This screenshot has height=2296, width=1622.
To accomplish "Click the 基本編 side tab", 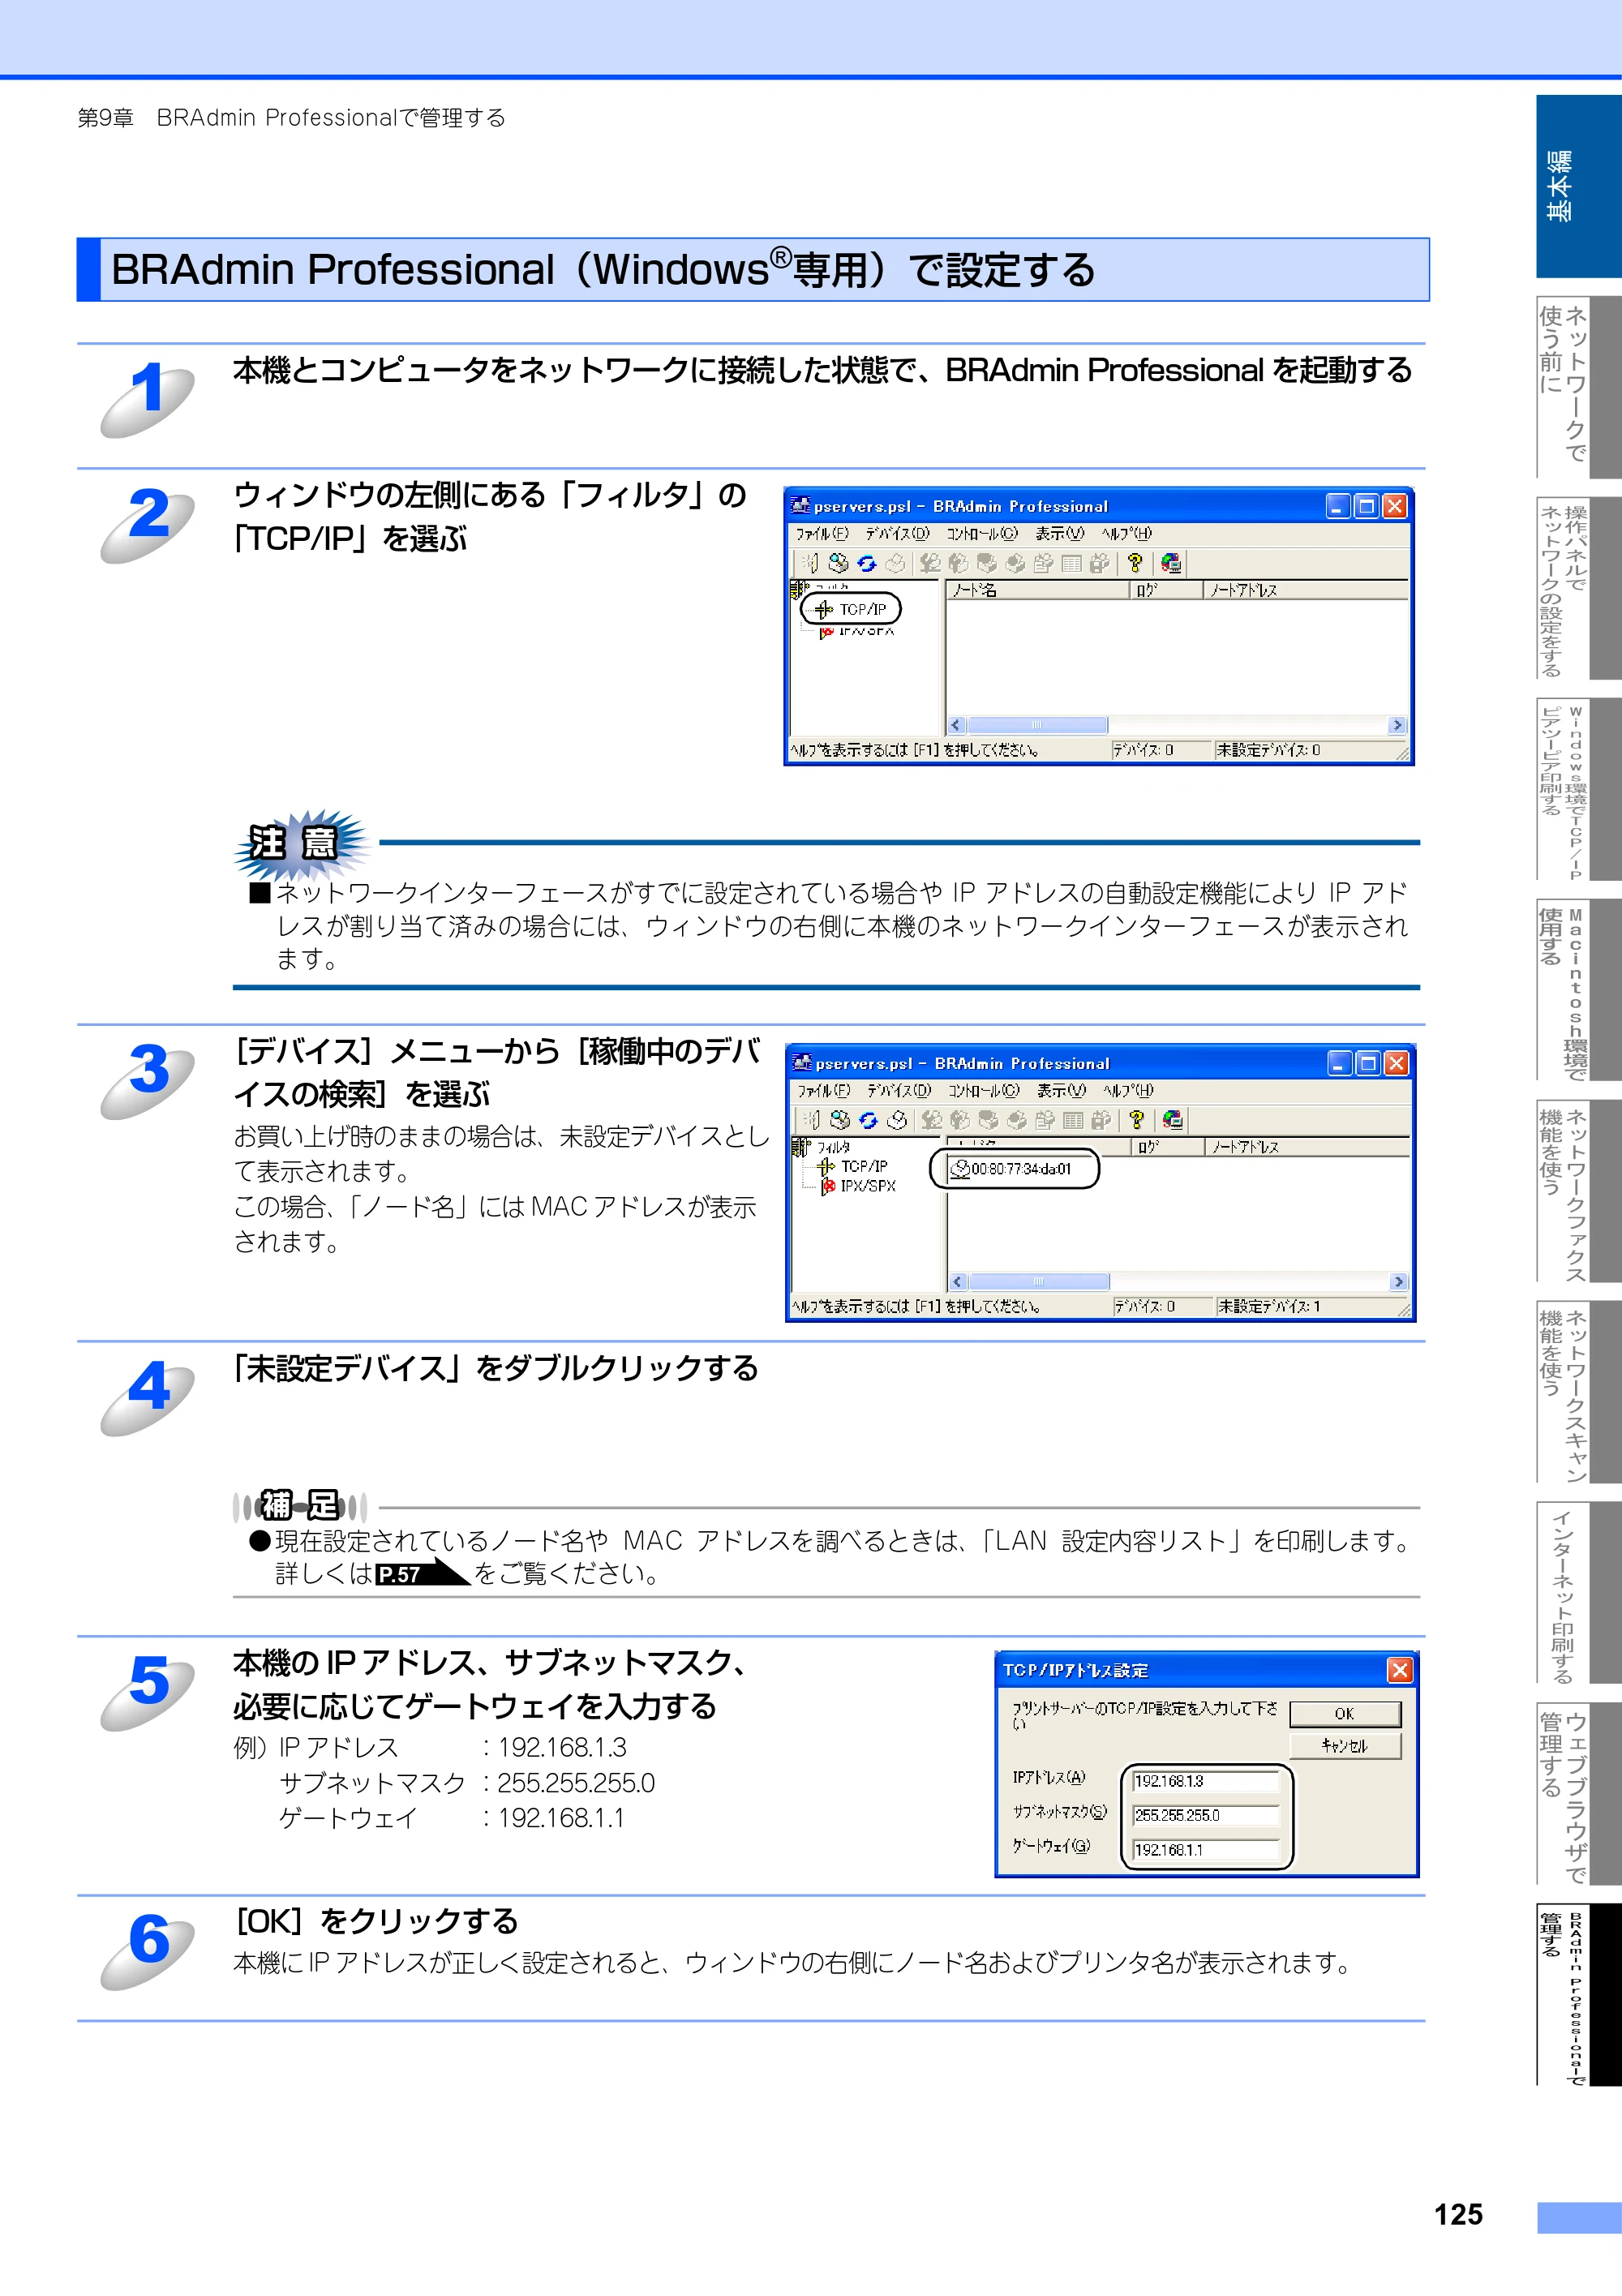I will pyautogui.click(x=1578, y=186).
